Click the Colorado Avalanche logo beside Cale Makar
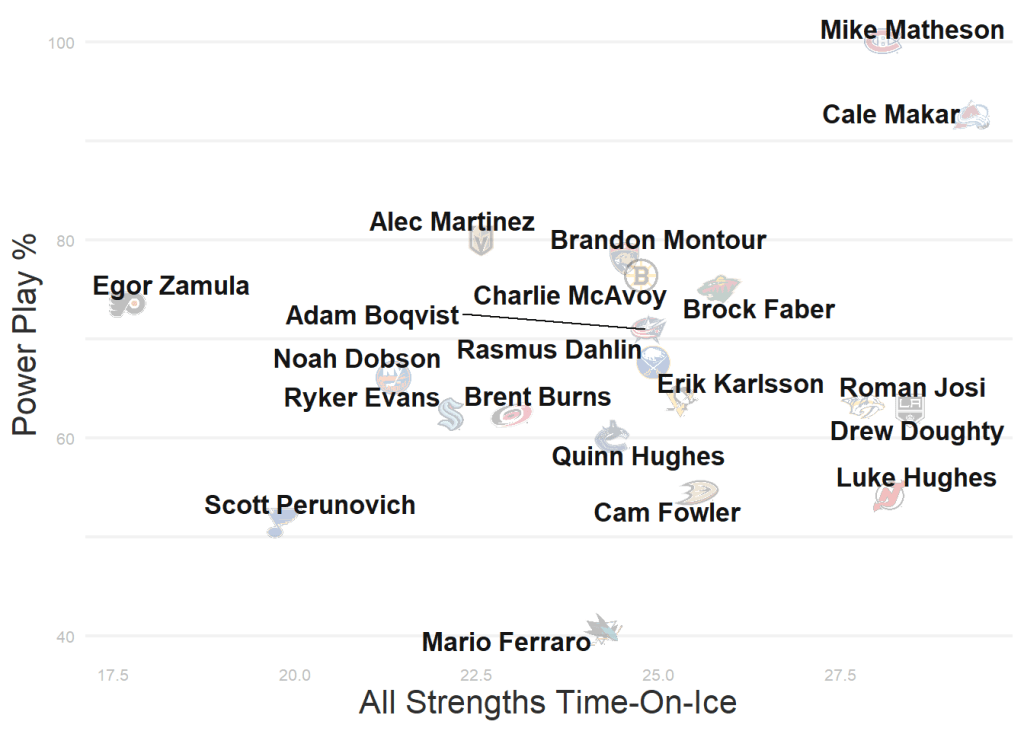 pos(972,116)
